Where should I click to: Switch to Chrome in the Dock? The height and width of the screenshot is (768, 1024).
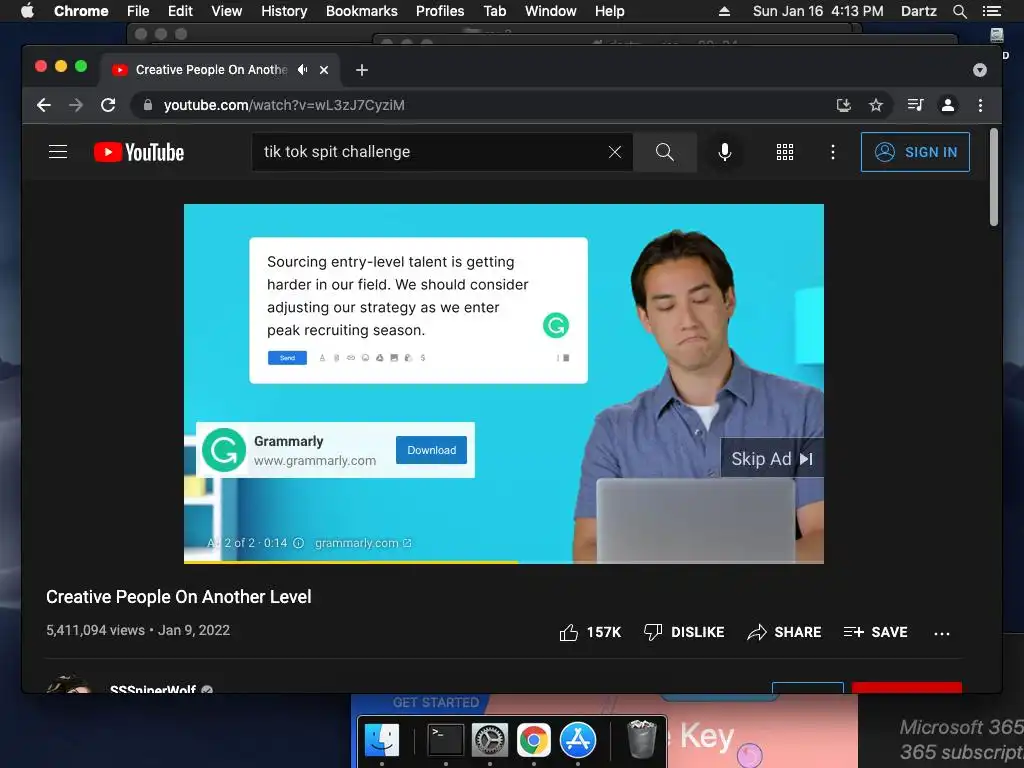(x=534, y=740)
